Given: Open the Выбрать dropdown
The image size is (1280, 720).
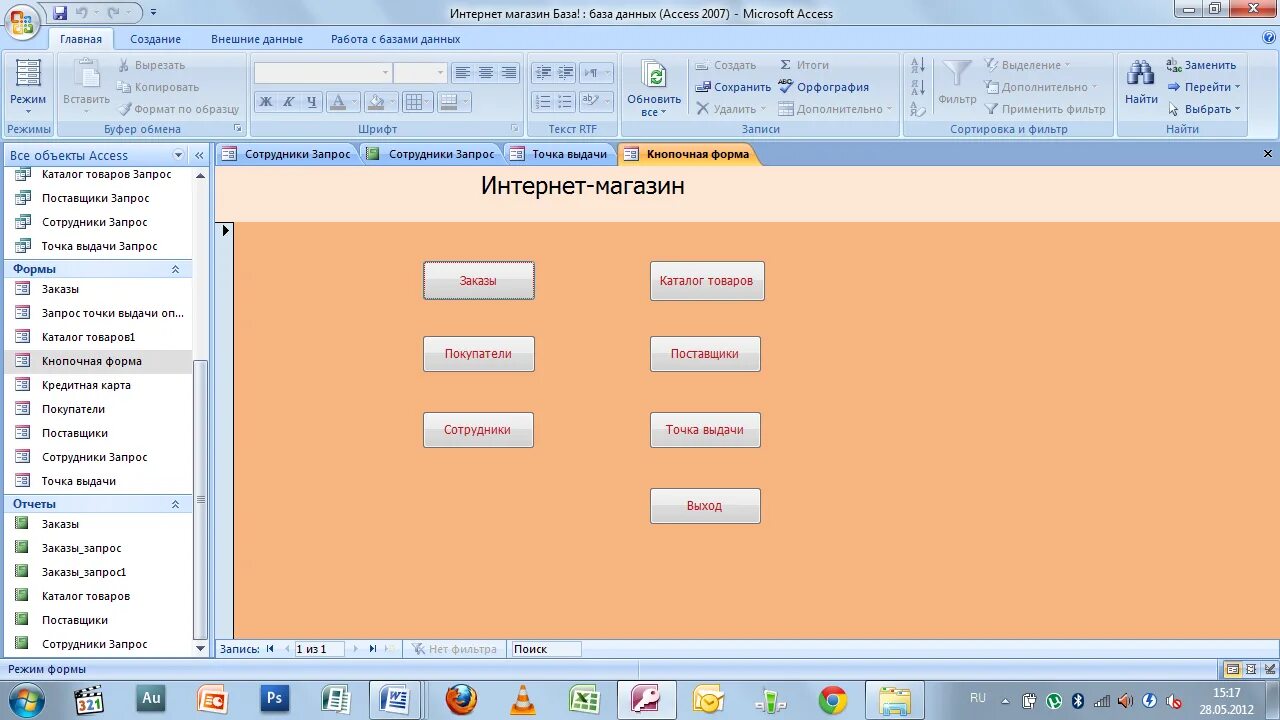Looking at the screenshot, I should [1204, 109].
